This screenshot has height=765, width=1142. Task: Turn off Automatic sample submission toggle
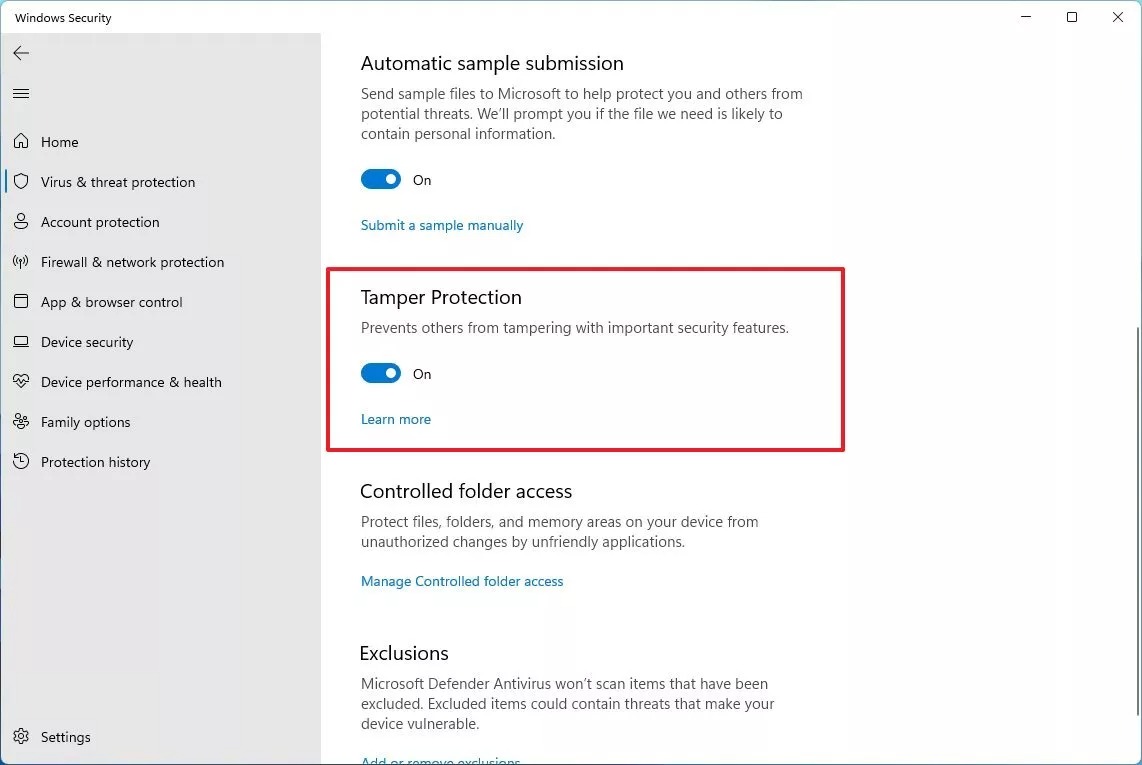pos(381,179)
